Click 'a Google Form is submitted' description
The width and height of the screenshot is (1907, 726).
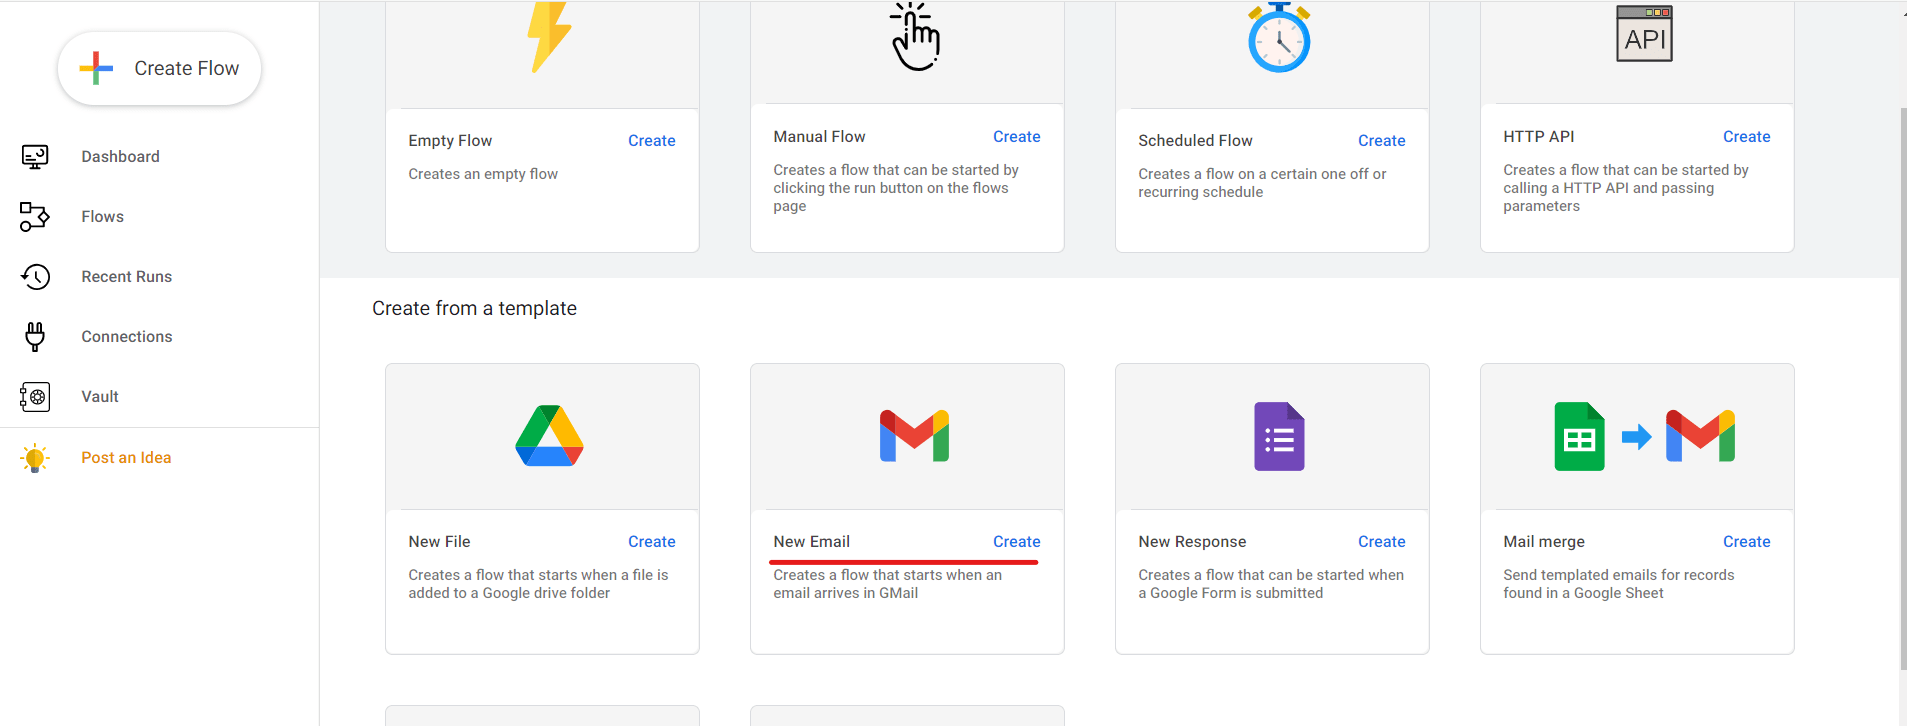pyautogui.click(x=1230, y=593)
